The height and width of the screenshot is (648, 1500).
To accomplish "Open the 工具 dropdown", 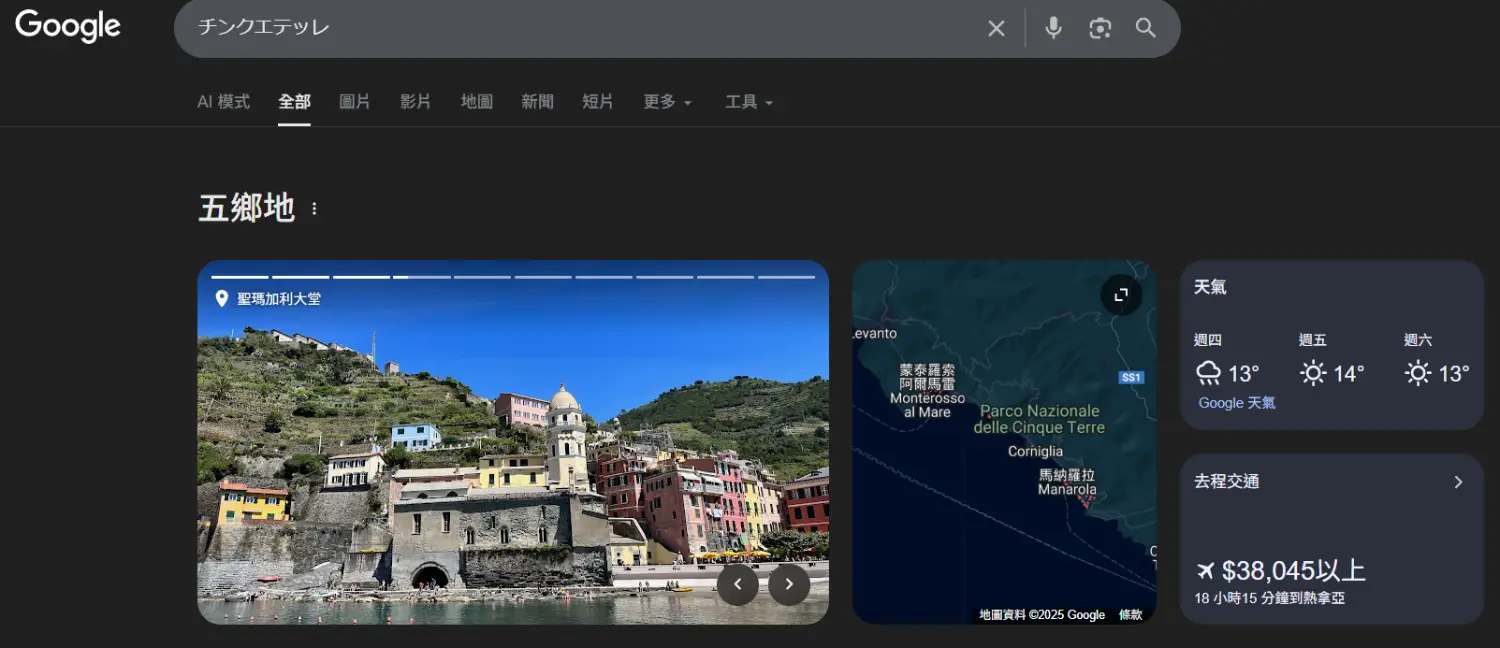I will [749, 102].
